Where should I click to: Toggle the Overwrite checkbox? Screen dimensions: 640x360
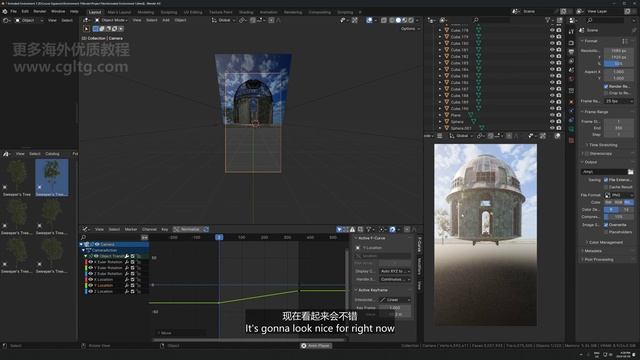pyautogui.click(x=606, y=225)
